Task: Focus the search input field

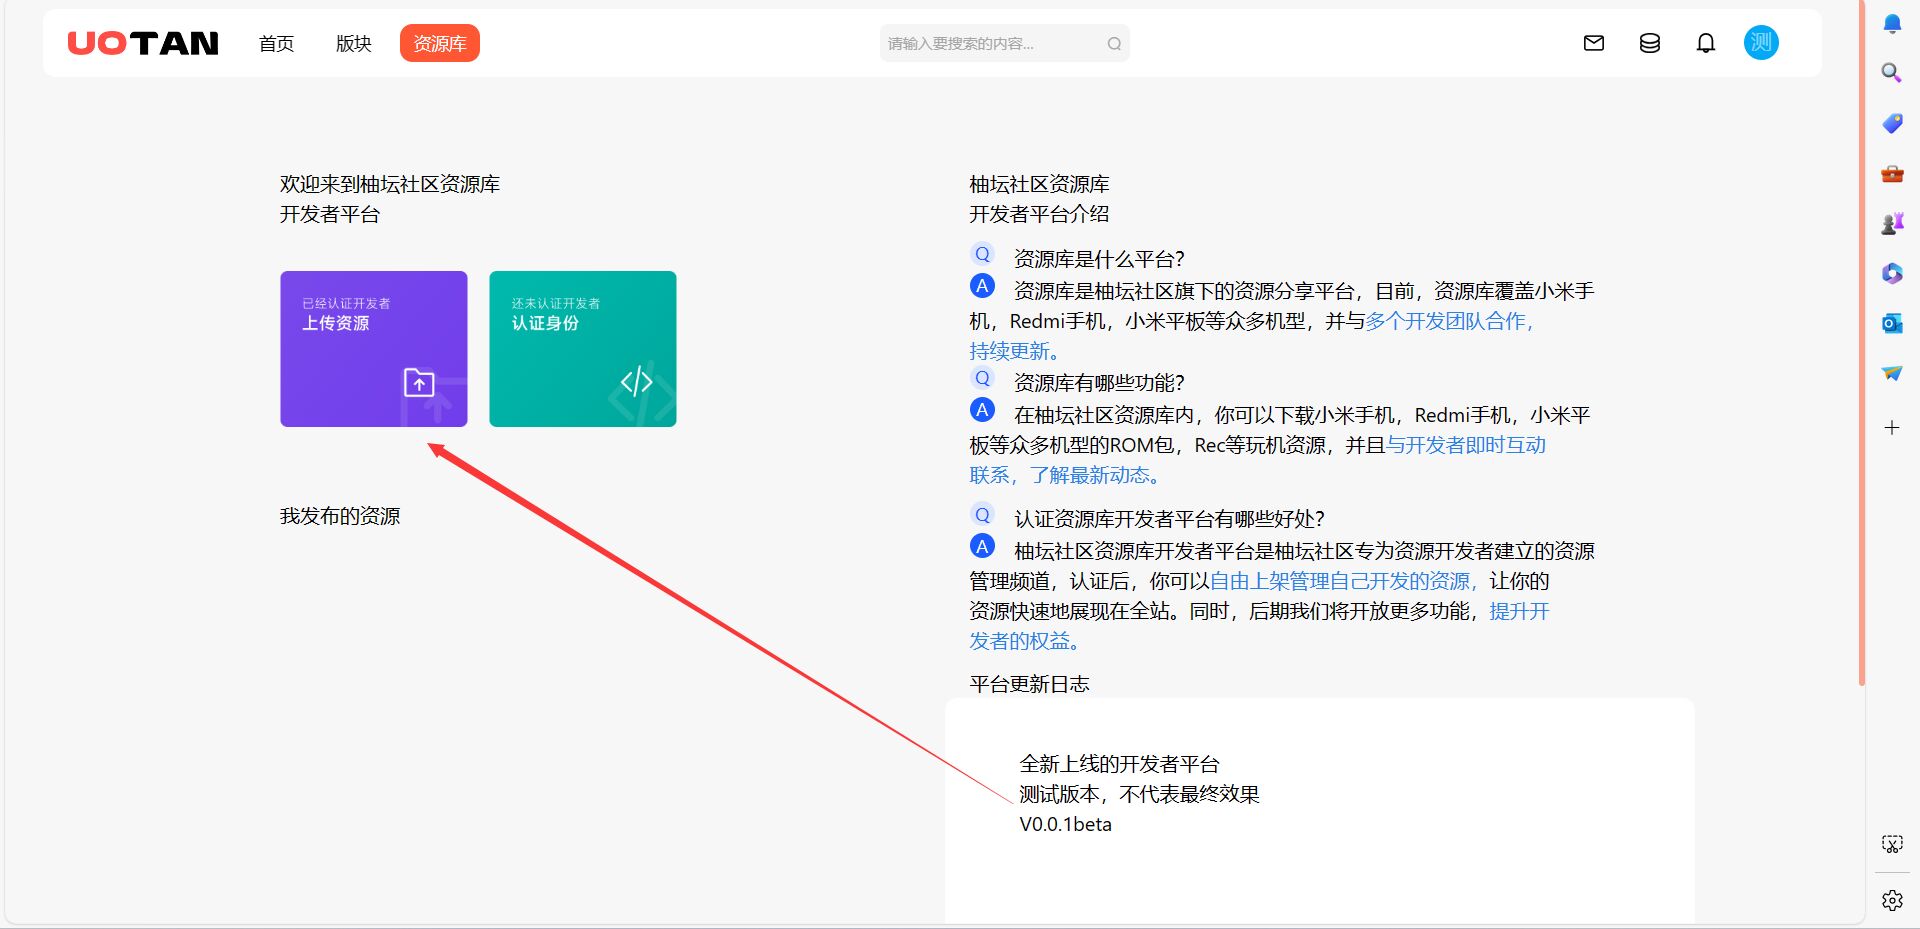Action: pyautogui.click(x=990, y=44)
